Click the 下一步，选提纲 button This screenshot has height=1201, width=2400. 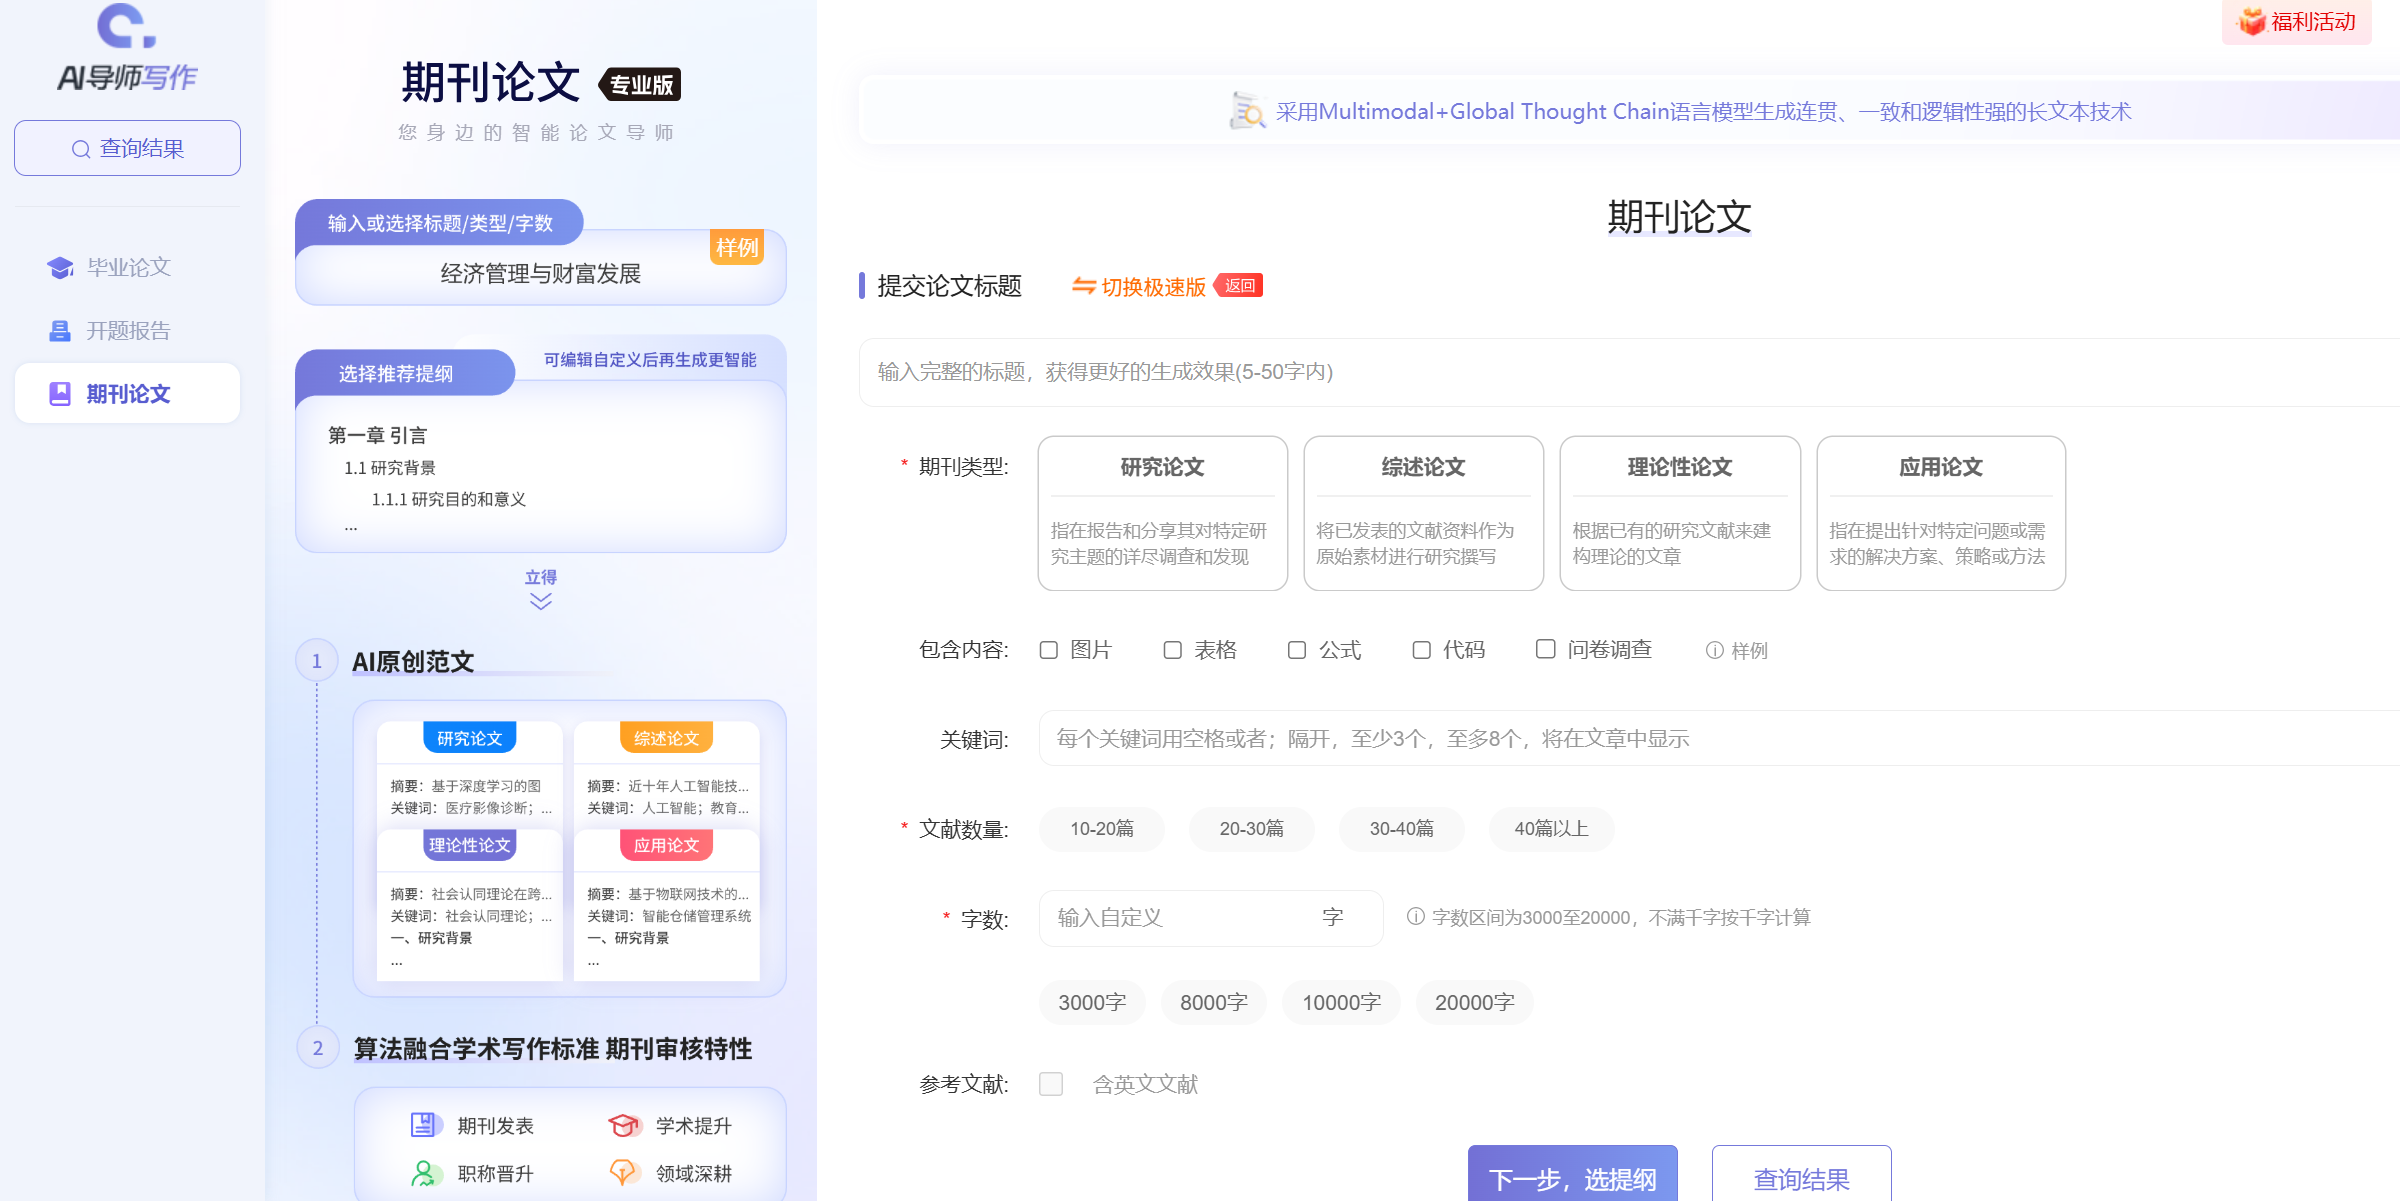point(1572,1180)
